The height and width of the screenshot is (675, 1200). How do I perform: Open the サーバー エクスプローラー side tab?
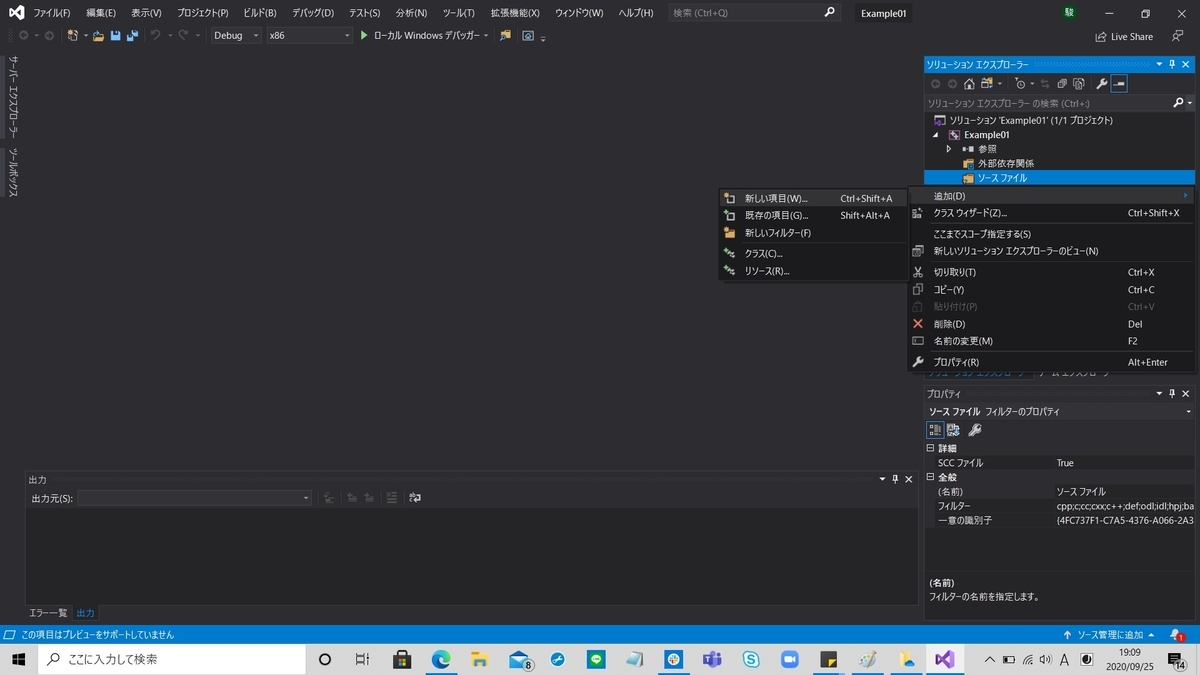(13, 97)
